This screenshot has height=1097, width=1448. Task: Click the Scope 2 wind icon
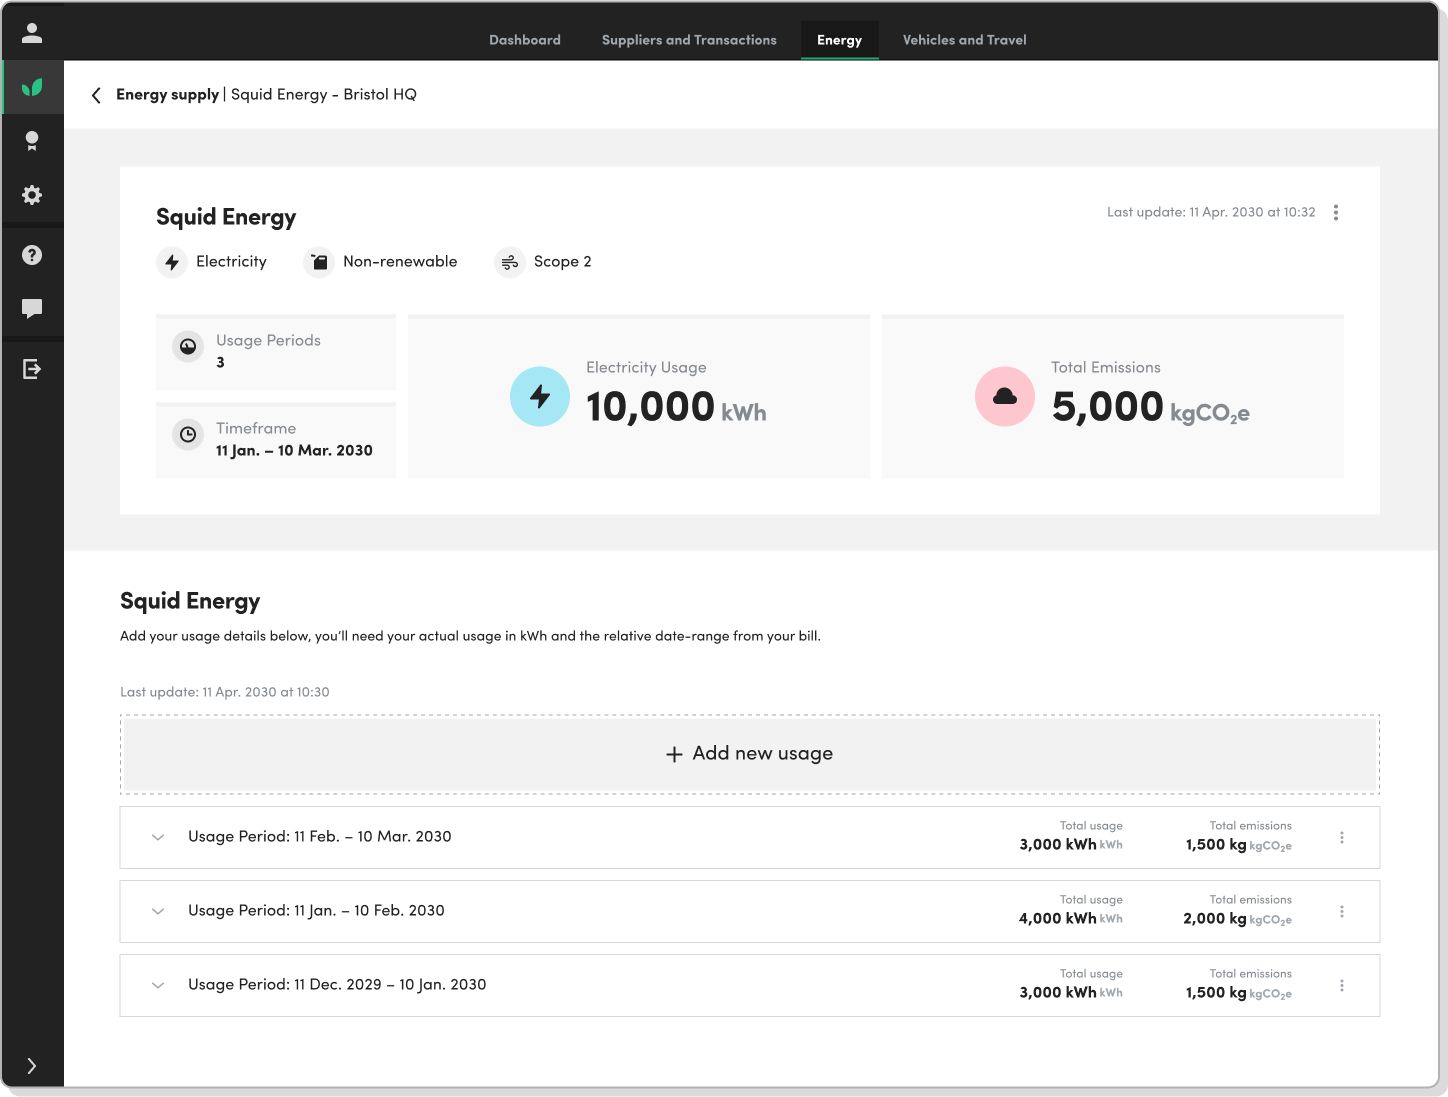(510, 262)
